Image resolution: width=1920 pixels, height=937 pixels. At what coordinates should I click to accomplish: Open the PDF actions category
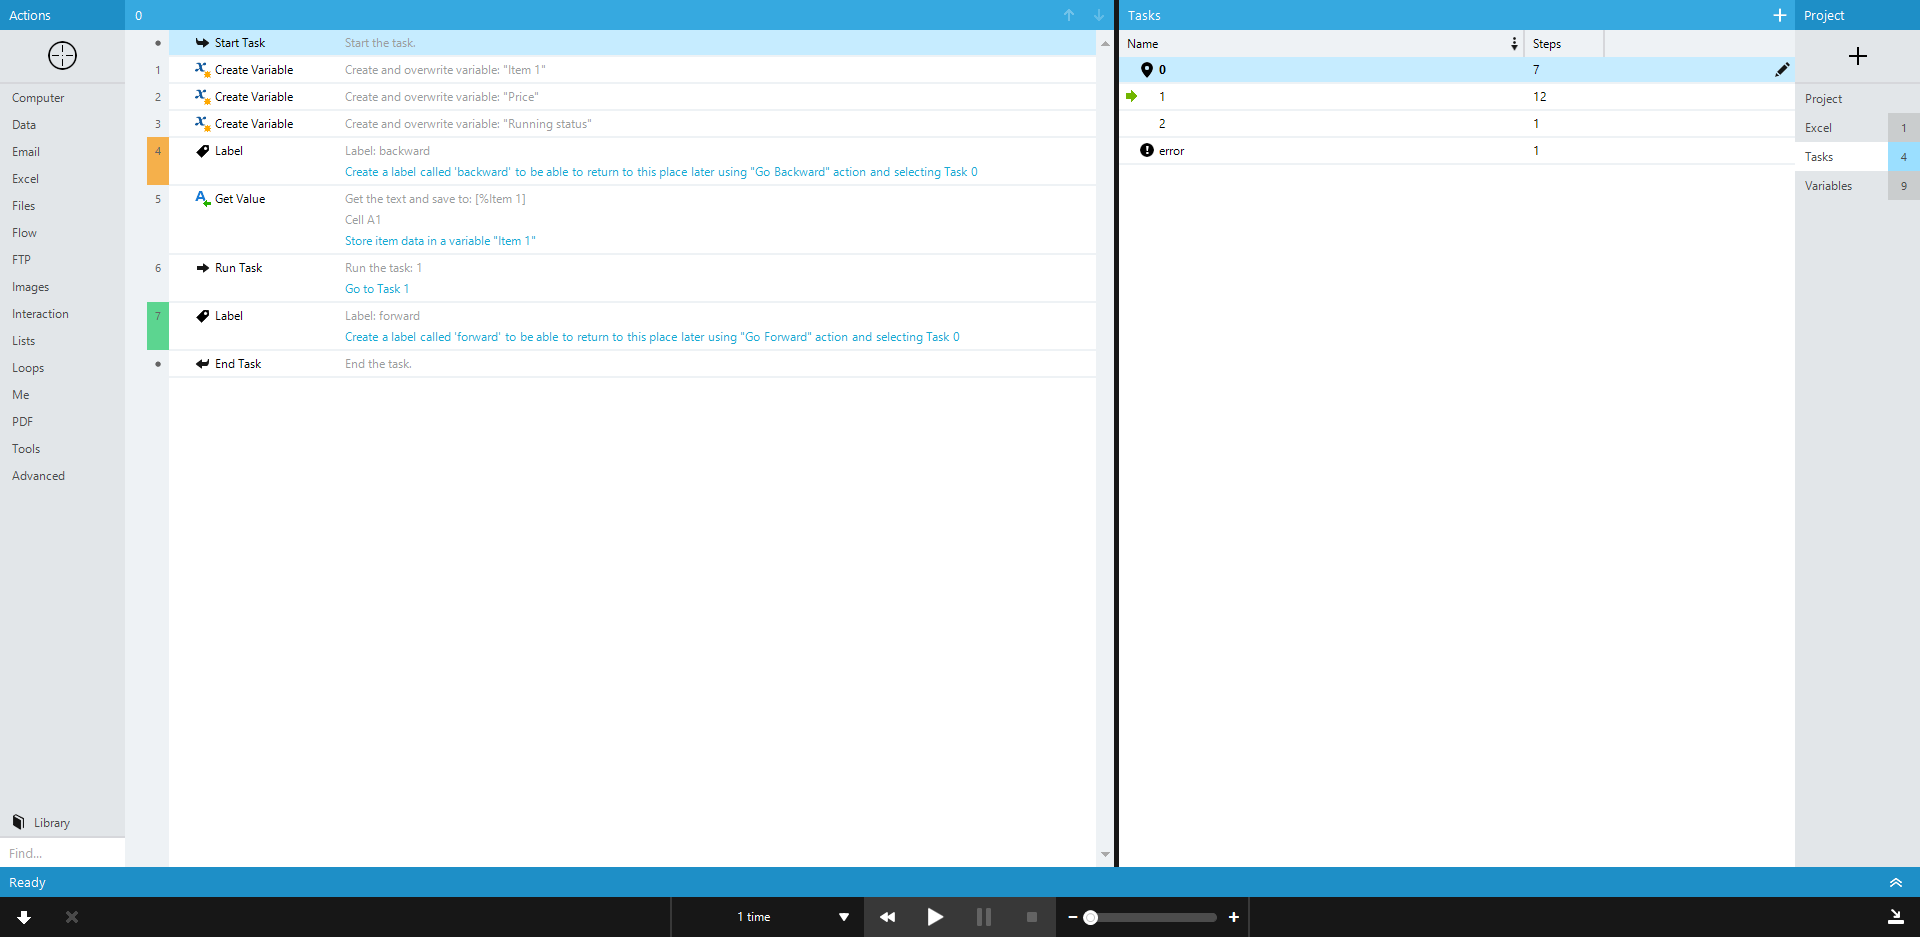tap(22, 422)
